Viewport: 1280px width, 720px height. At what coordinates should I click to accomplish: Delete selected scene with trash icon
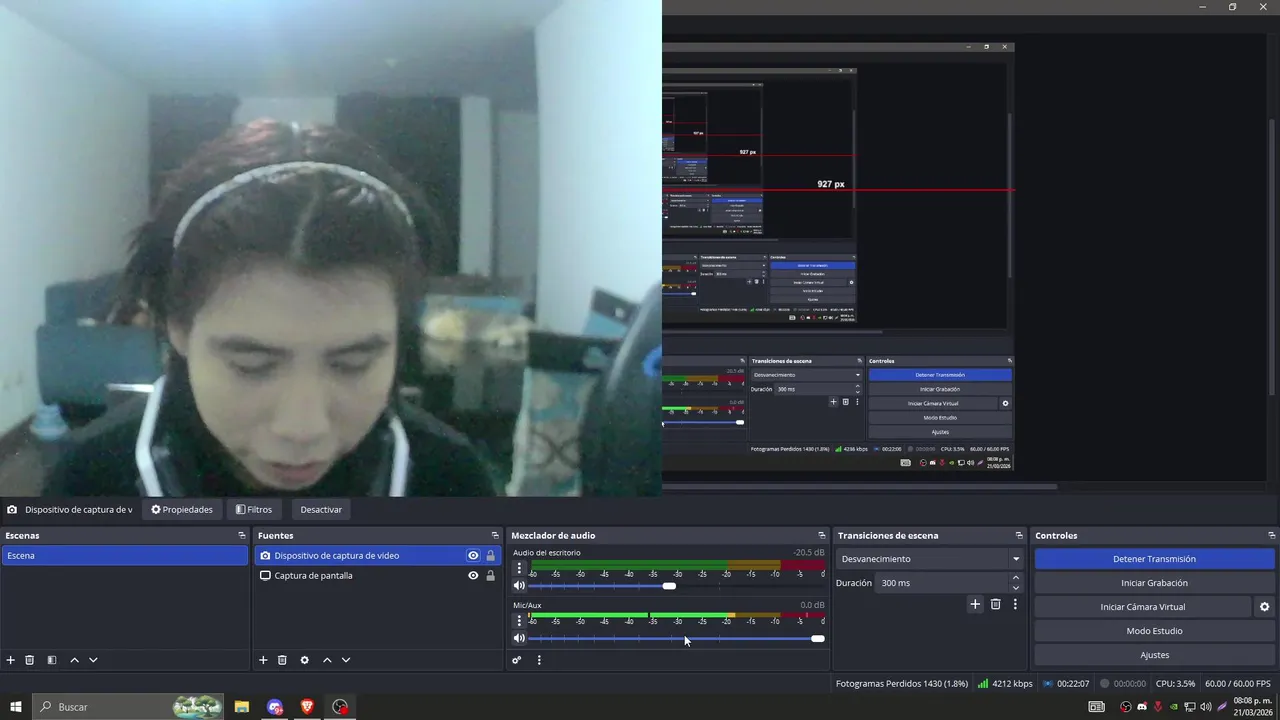30,660
